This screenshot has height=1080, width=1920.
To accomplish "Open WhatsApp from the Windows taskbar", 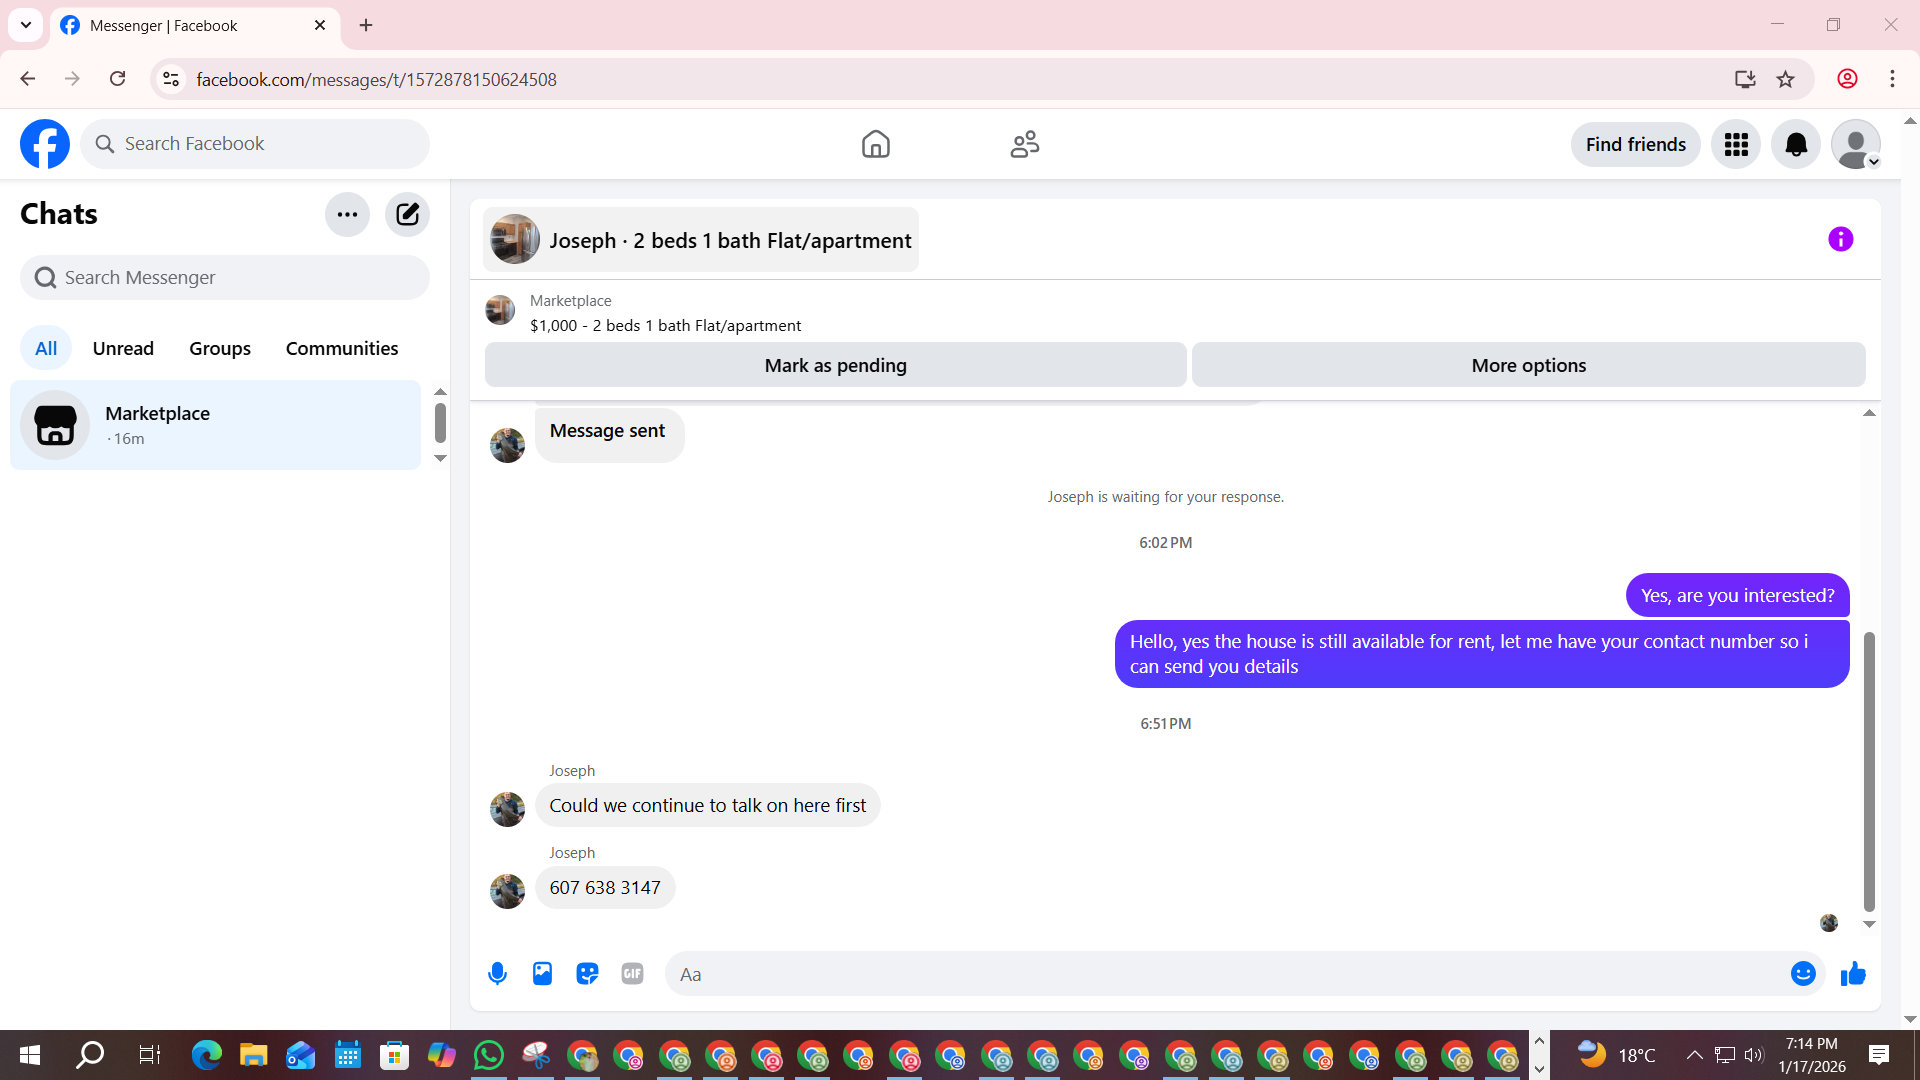I will (489, 1055).
